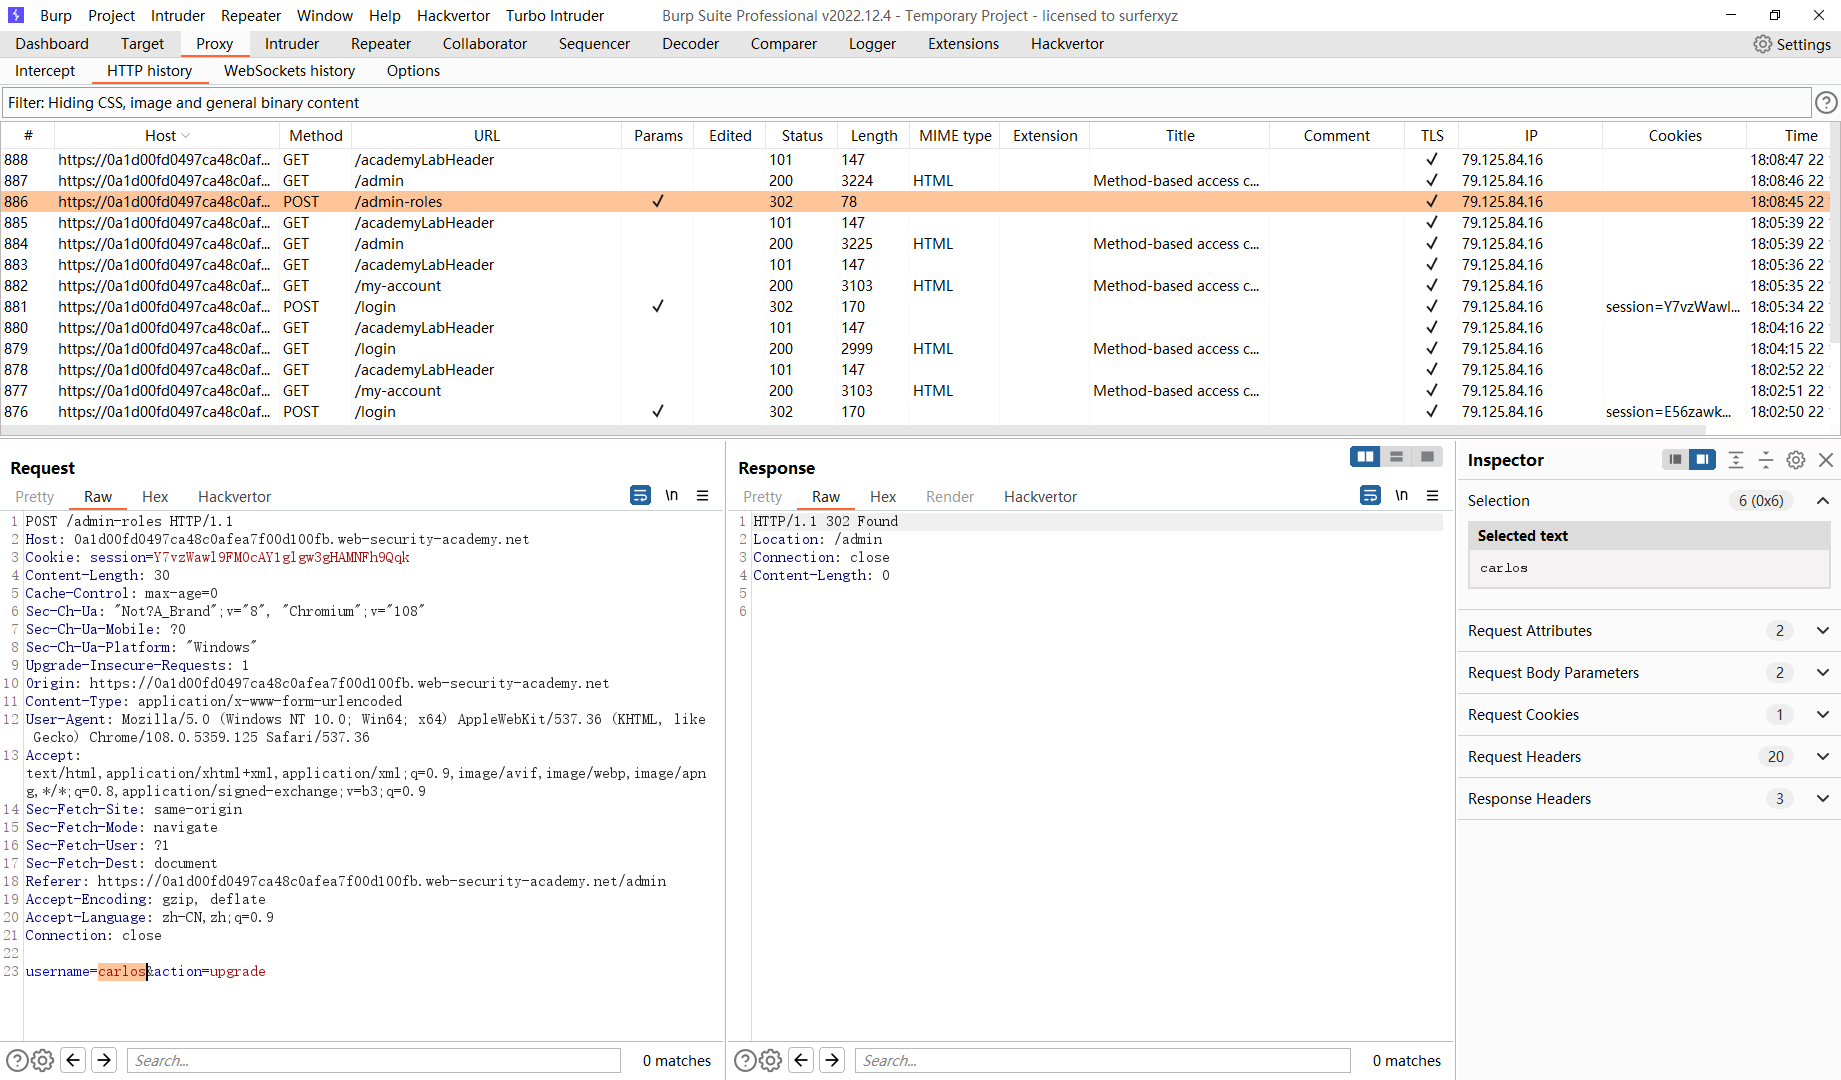Open the Project menu
Viewport: 1841px width, 1080px height.
click(111, 16)
